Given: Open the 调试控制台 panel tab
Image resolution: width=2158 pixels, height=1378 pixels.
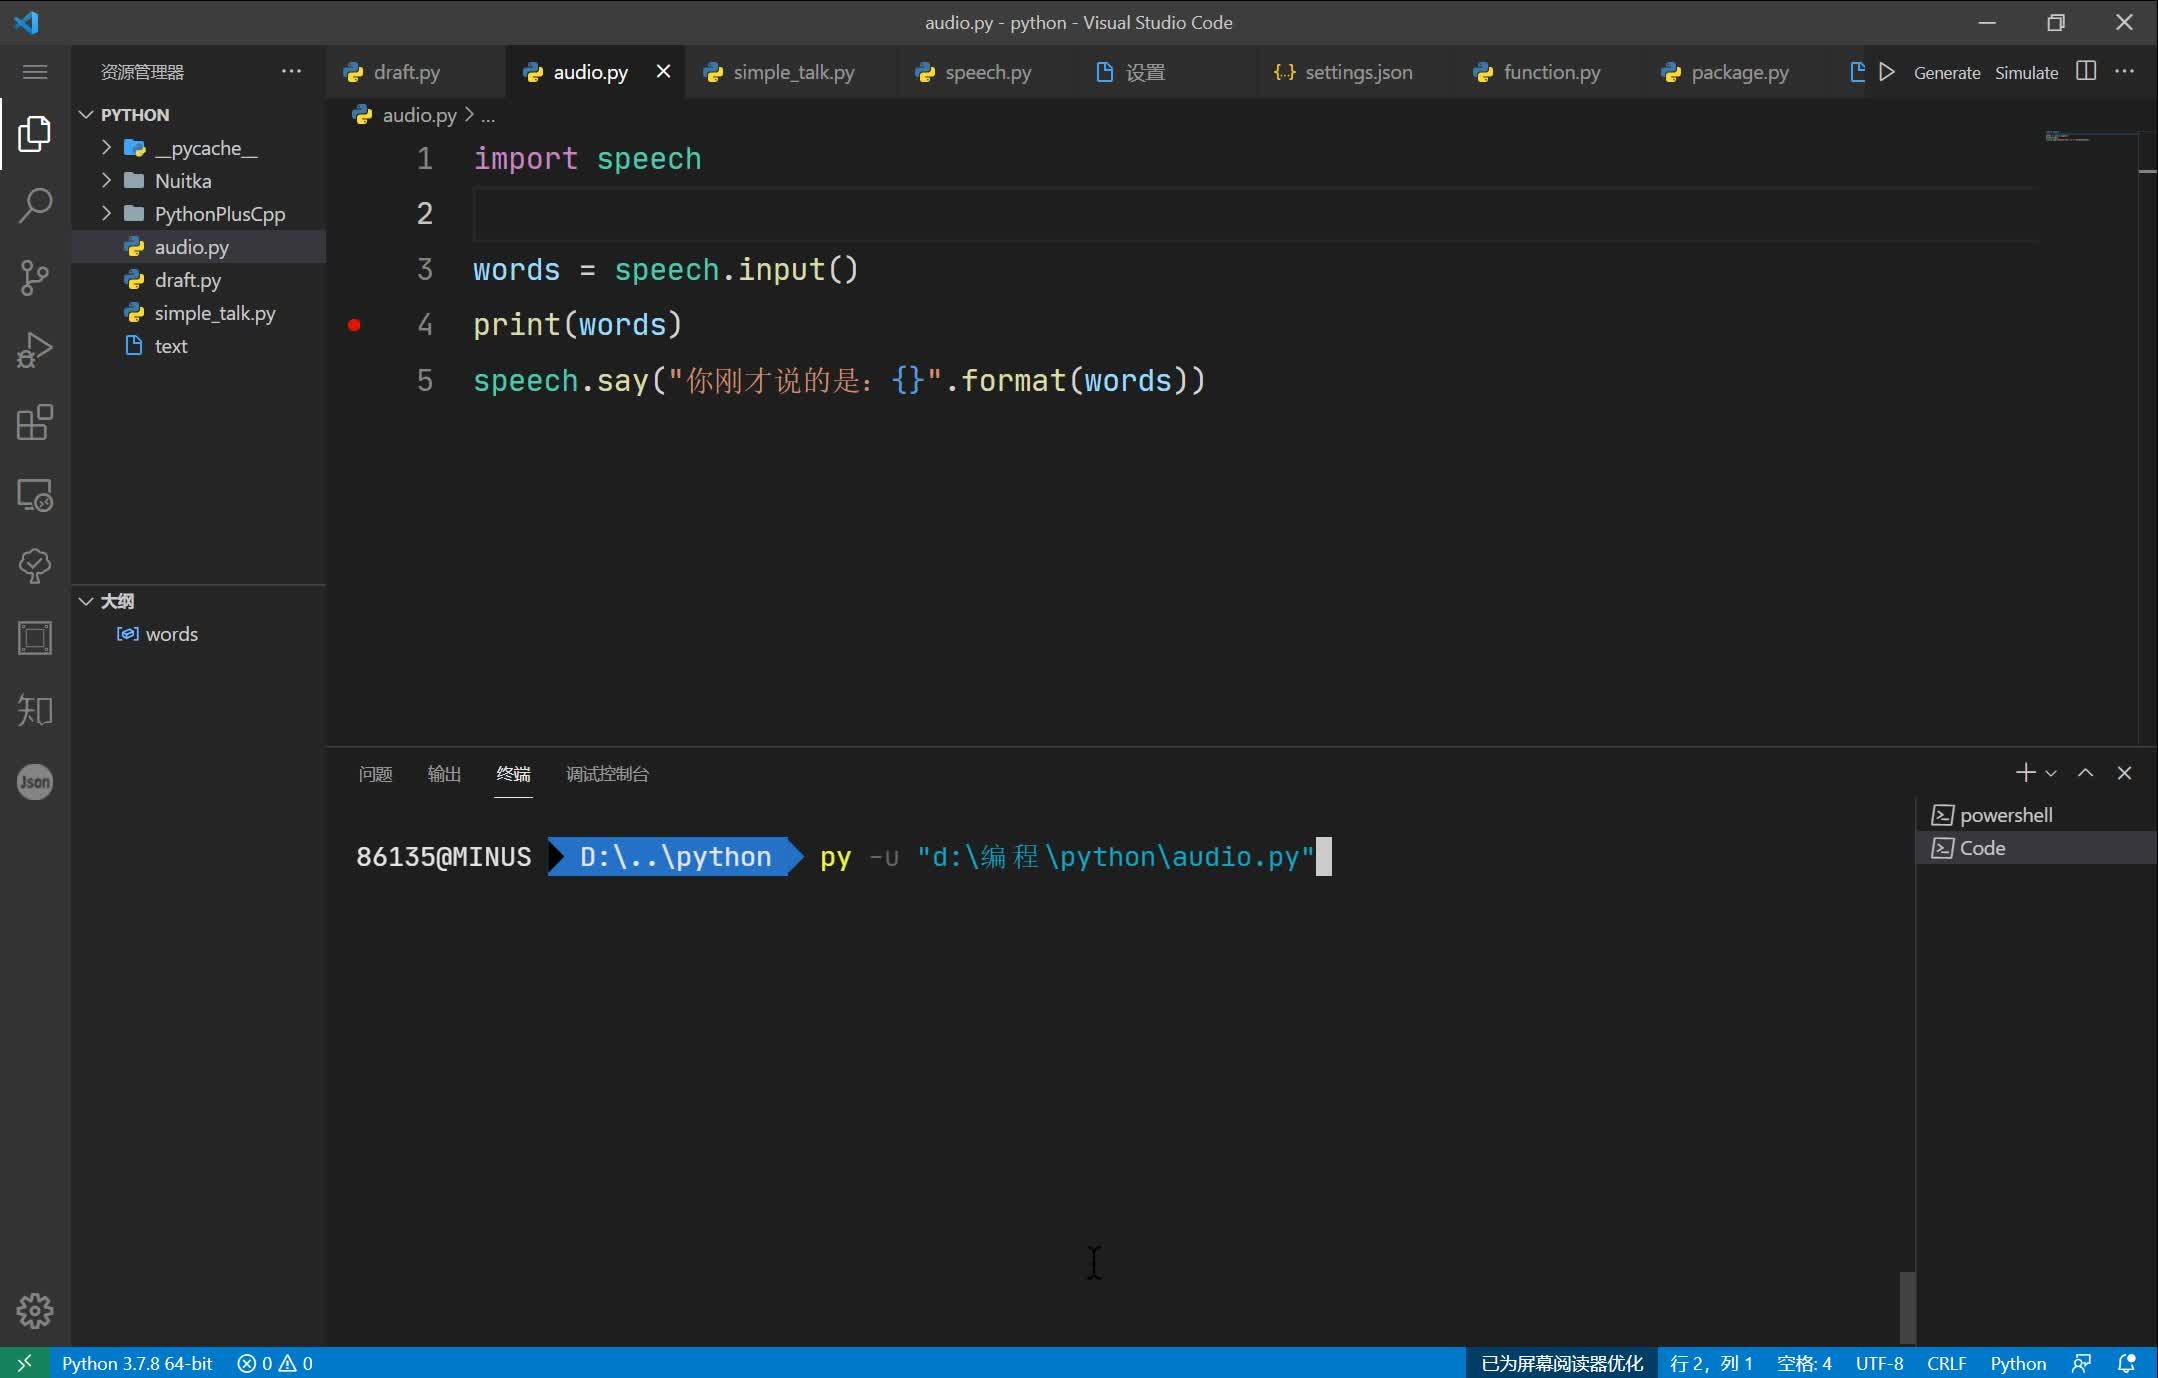Looking at the screenshot, I should [x=606, y=774].
